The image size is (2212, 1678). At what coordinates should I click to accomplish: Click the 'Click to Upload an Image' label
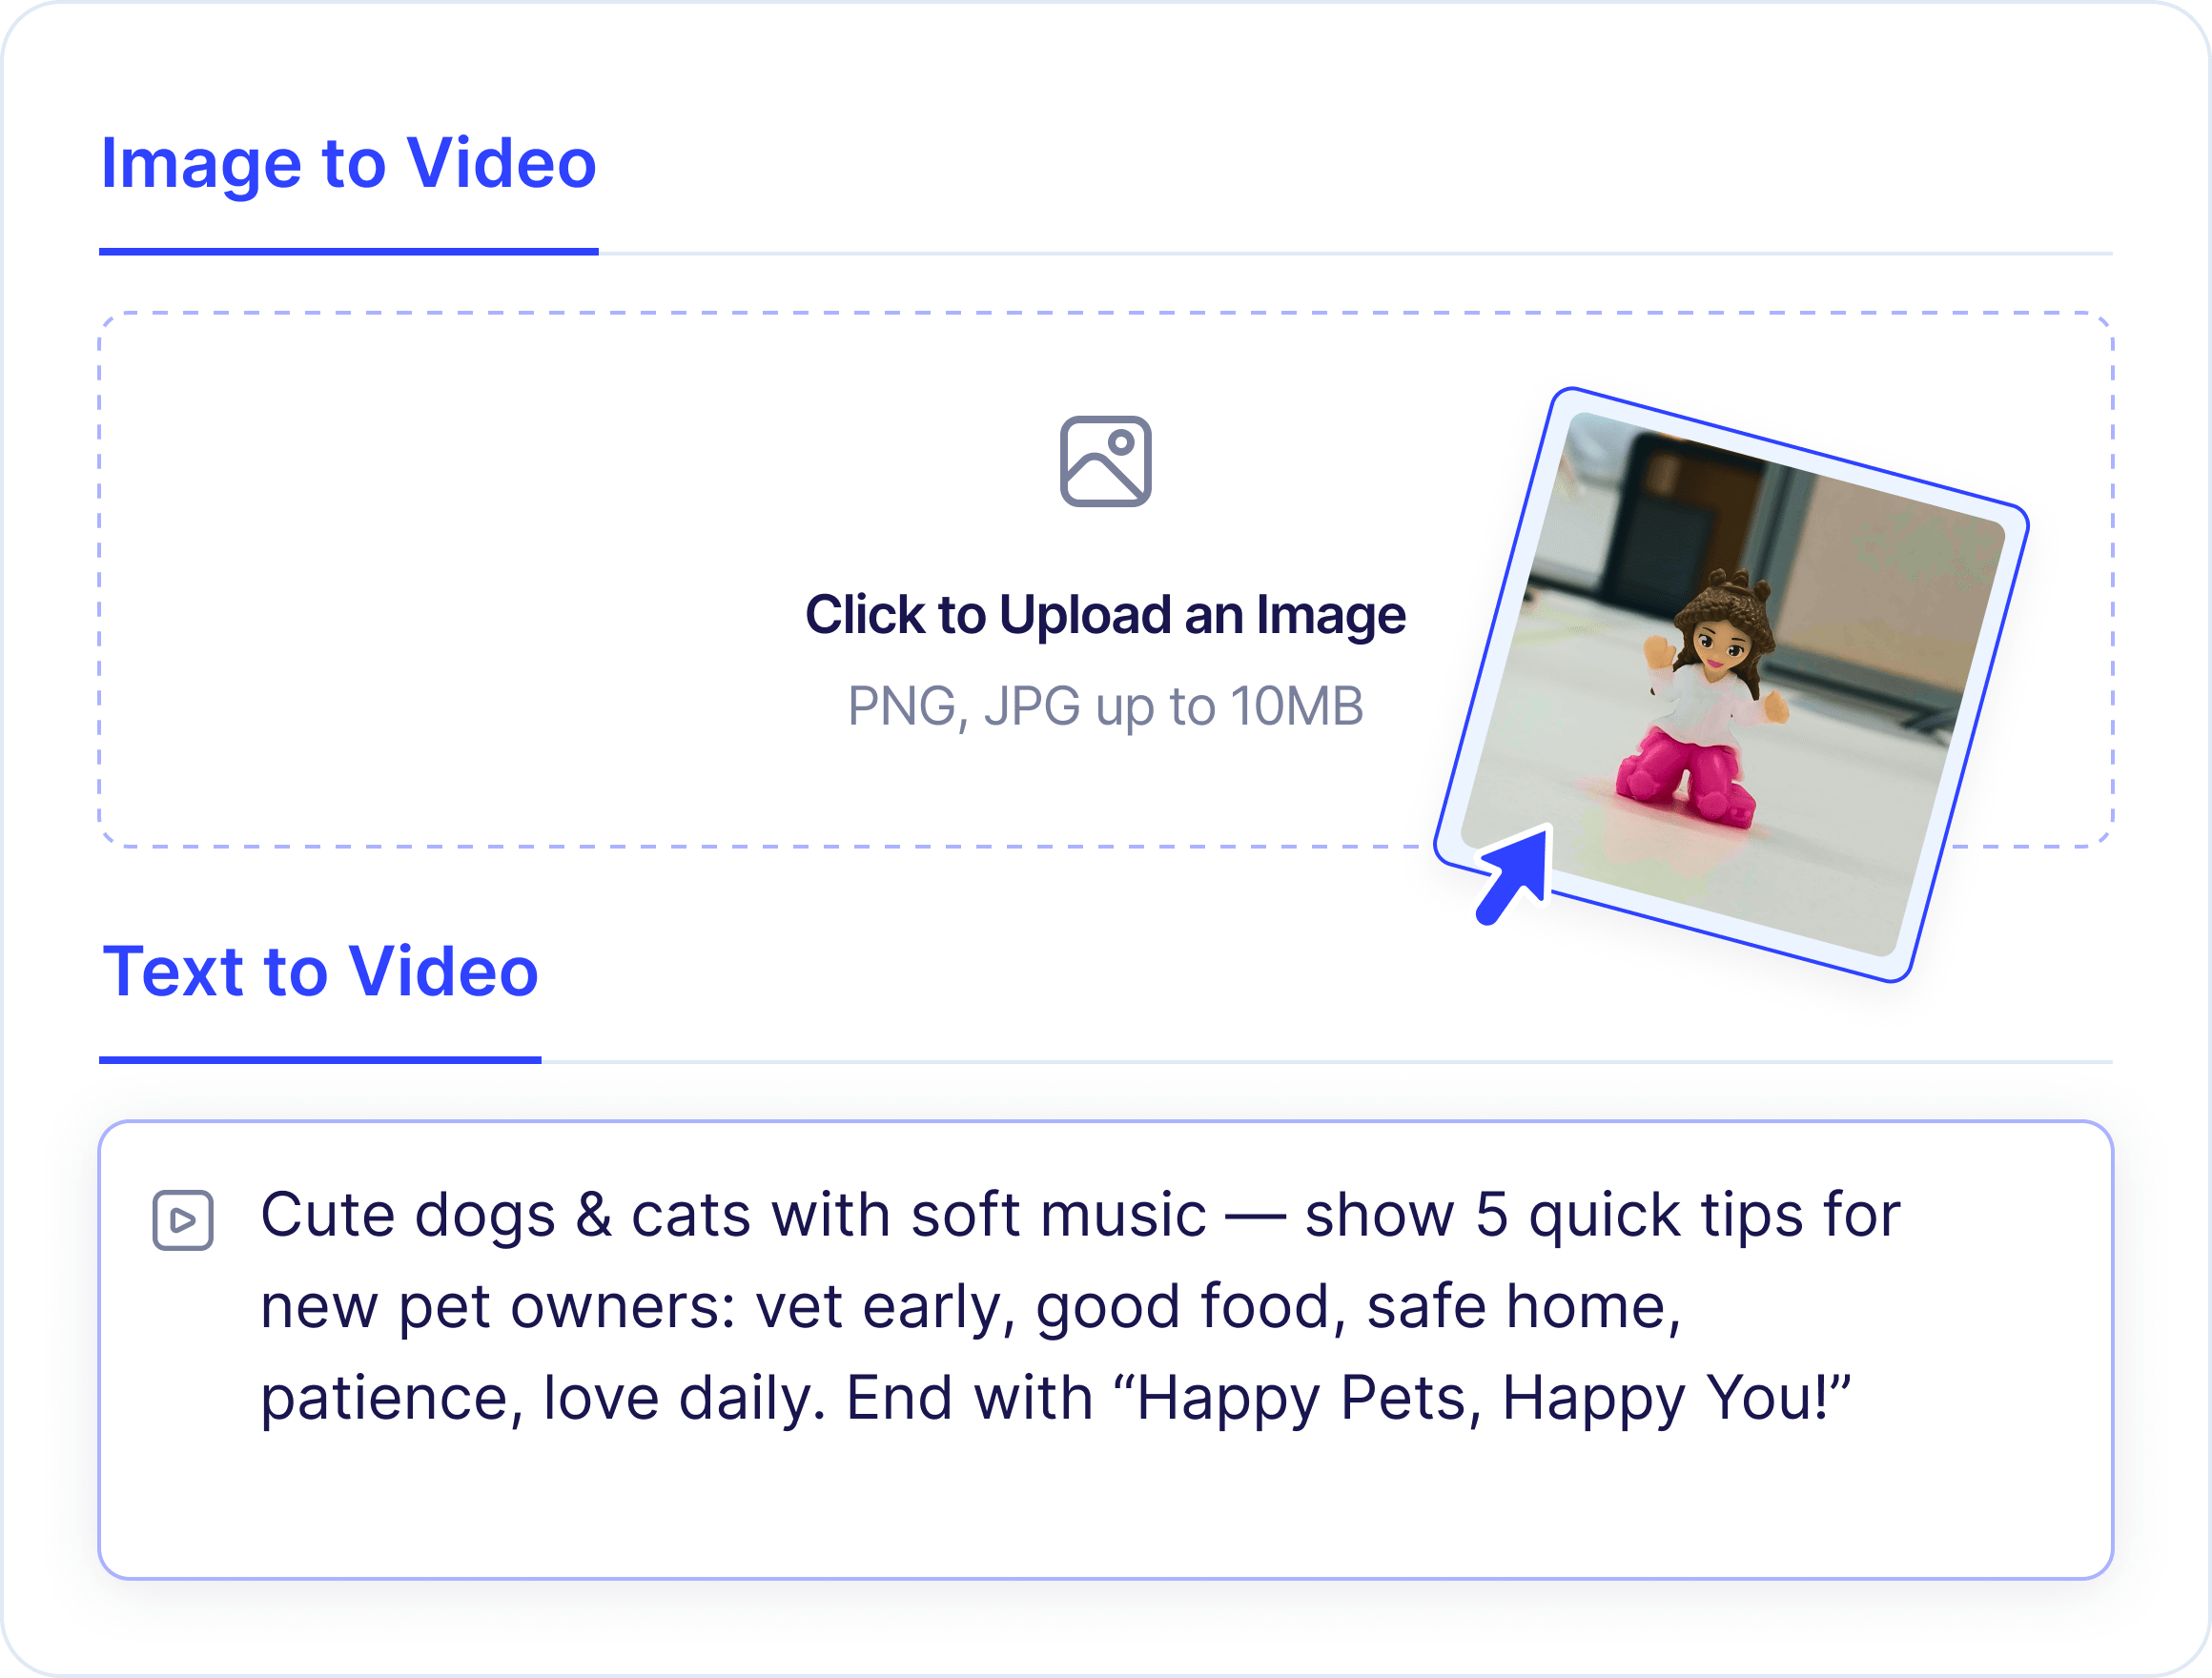point(1105,614)
